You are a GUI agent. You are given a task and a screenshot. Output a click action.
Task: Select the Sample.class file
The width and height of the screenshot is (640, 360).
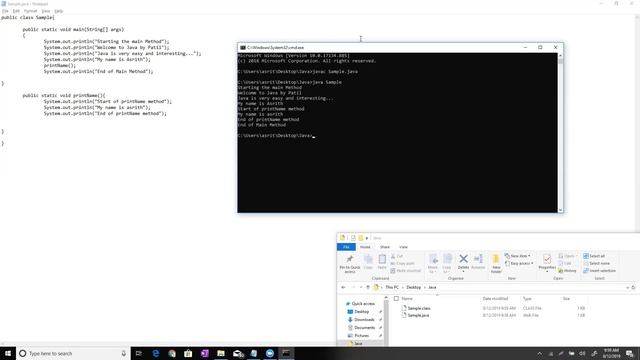[x=419, y=308]
